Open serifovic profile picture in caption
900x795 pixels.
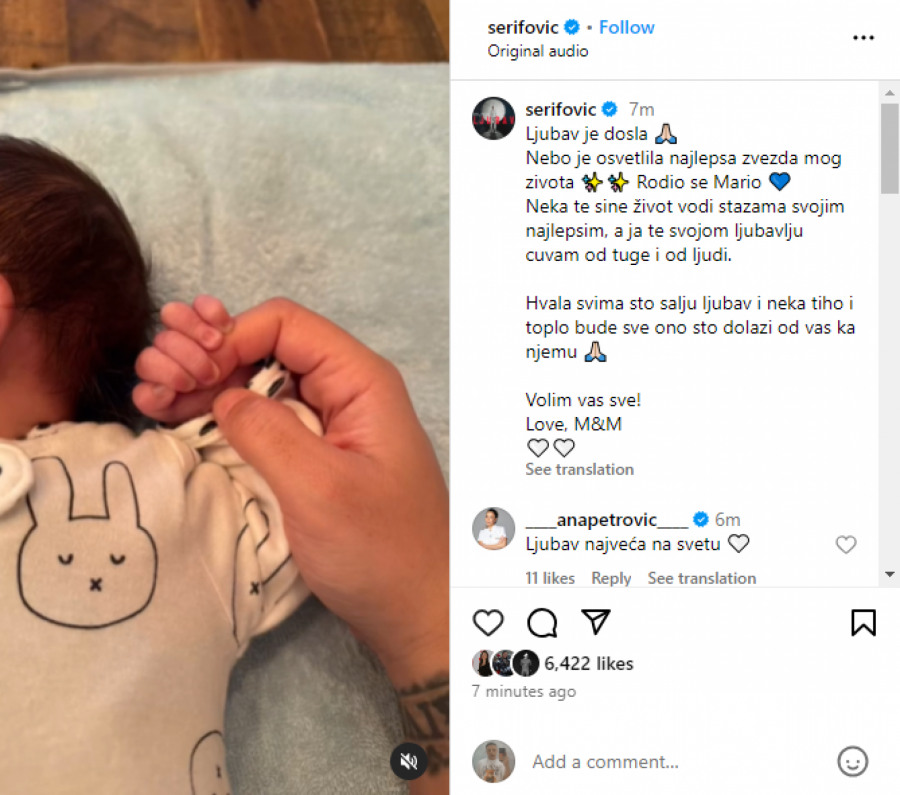coord(493,119)
